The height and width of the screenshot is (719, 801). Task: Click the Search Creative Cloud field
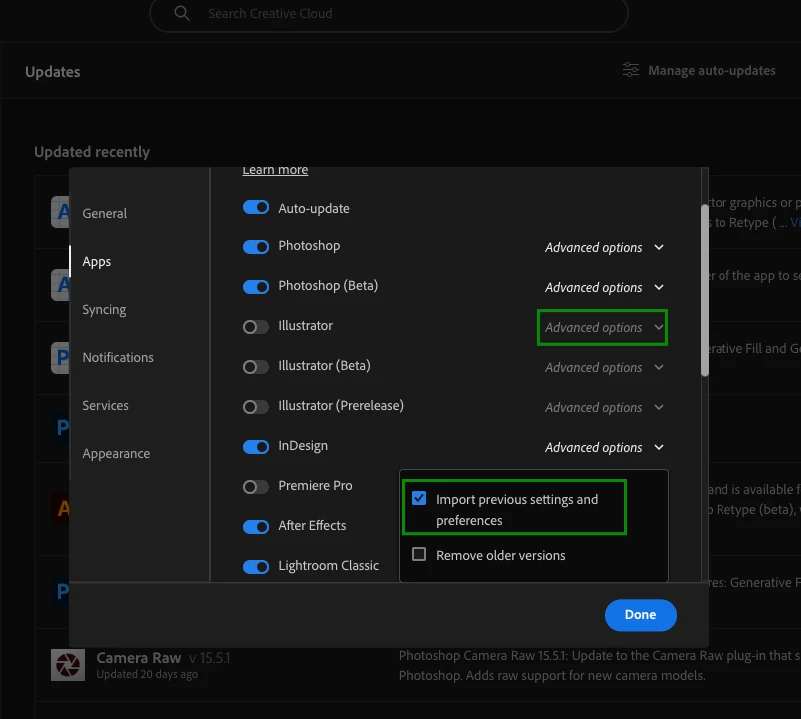[x=389, y=14]
